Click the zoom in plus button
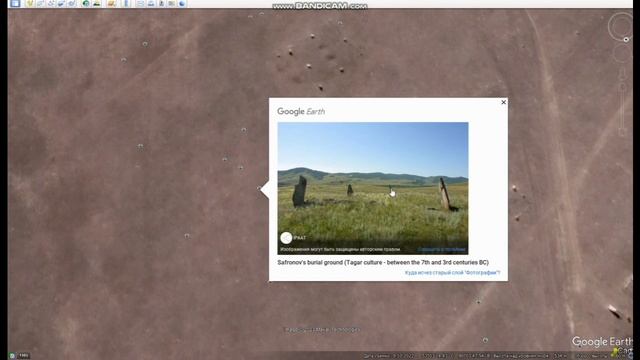The width and height of the screenshot is (640, 360). click(622, 87)
